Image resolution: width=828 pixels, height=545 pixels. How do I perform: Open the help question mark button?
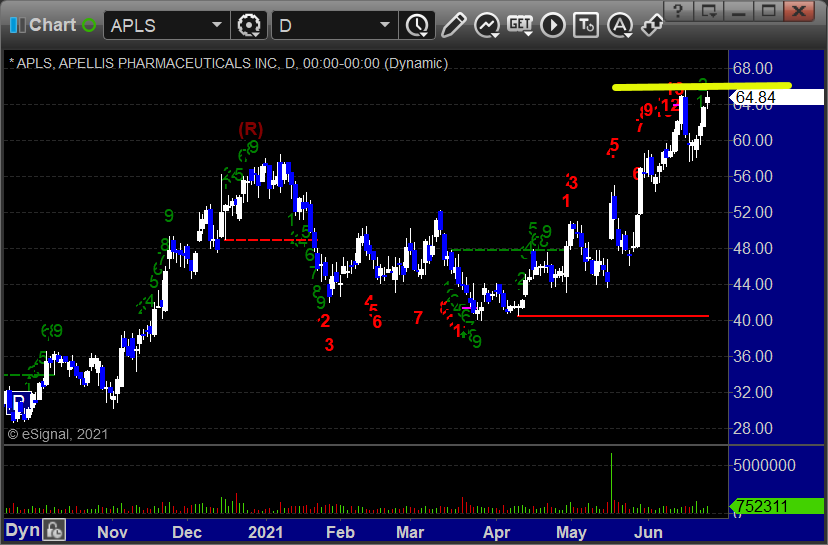[x=678, y=11]
